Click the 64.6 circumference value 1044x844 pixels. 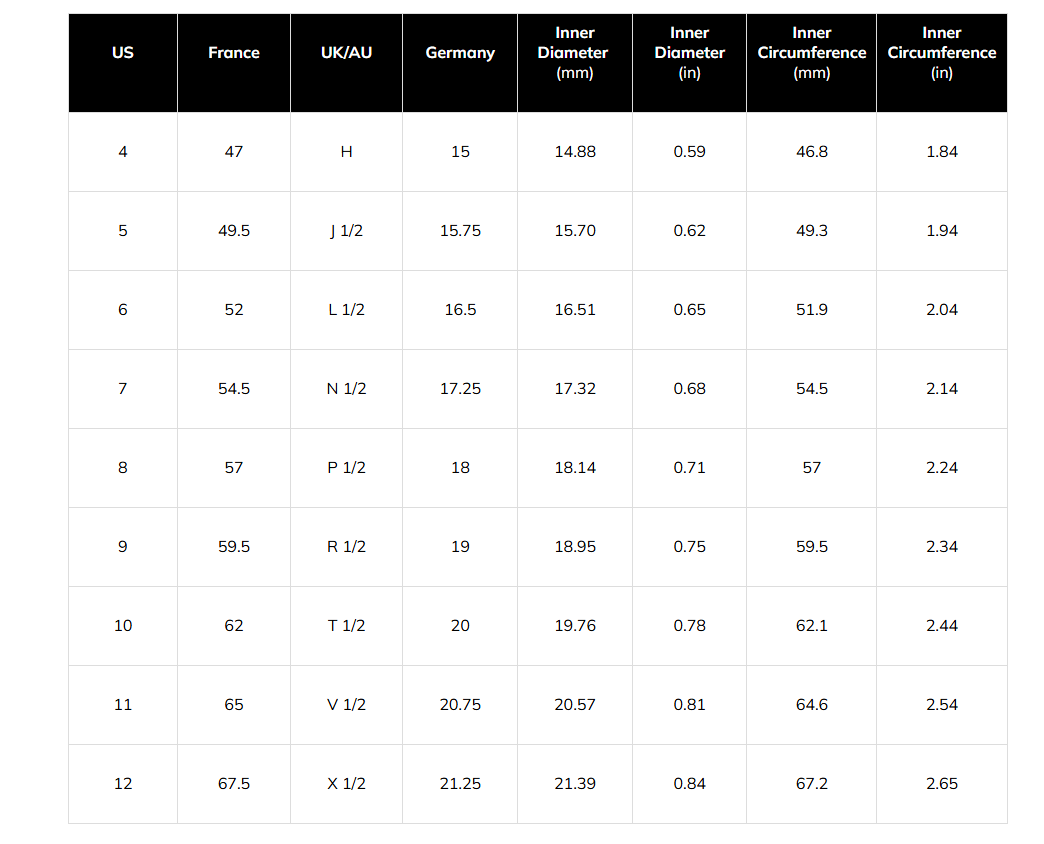coord(811,705)
